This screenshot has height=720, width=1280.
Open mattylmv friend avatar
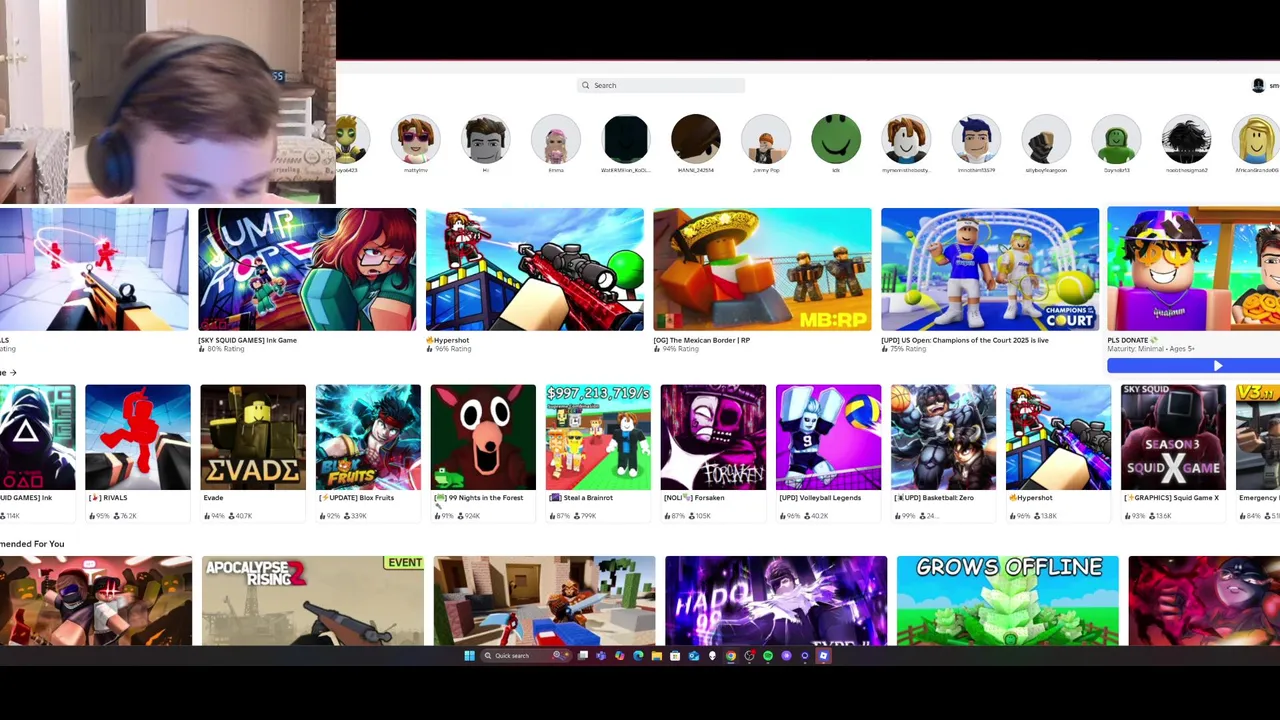415,139
